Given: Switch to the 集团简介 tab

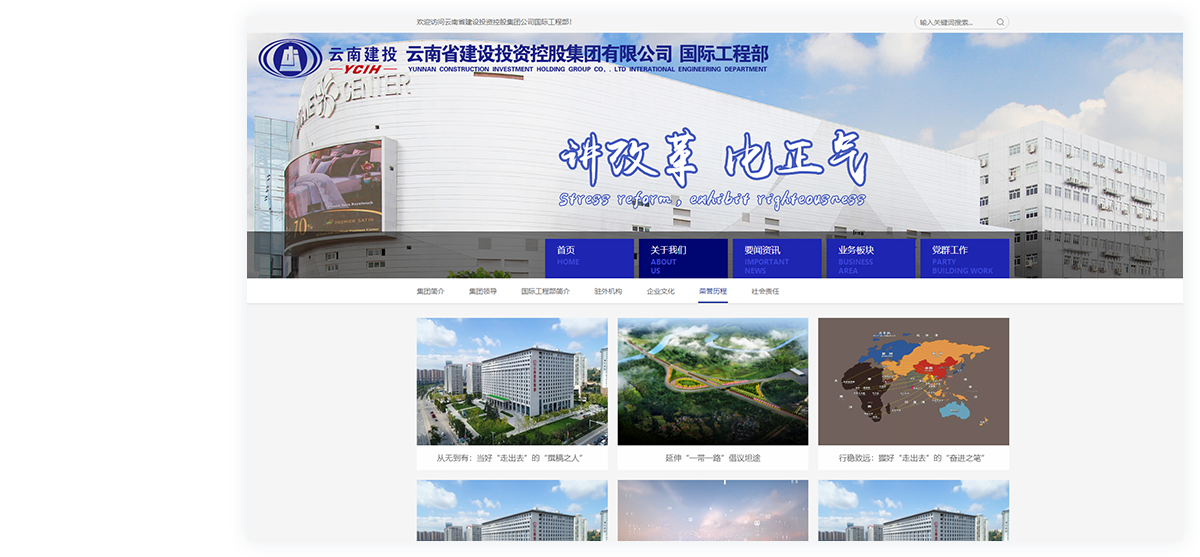Looking at the screenshot, I should point(430,292).
